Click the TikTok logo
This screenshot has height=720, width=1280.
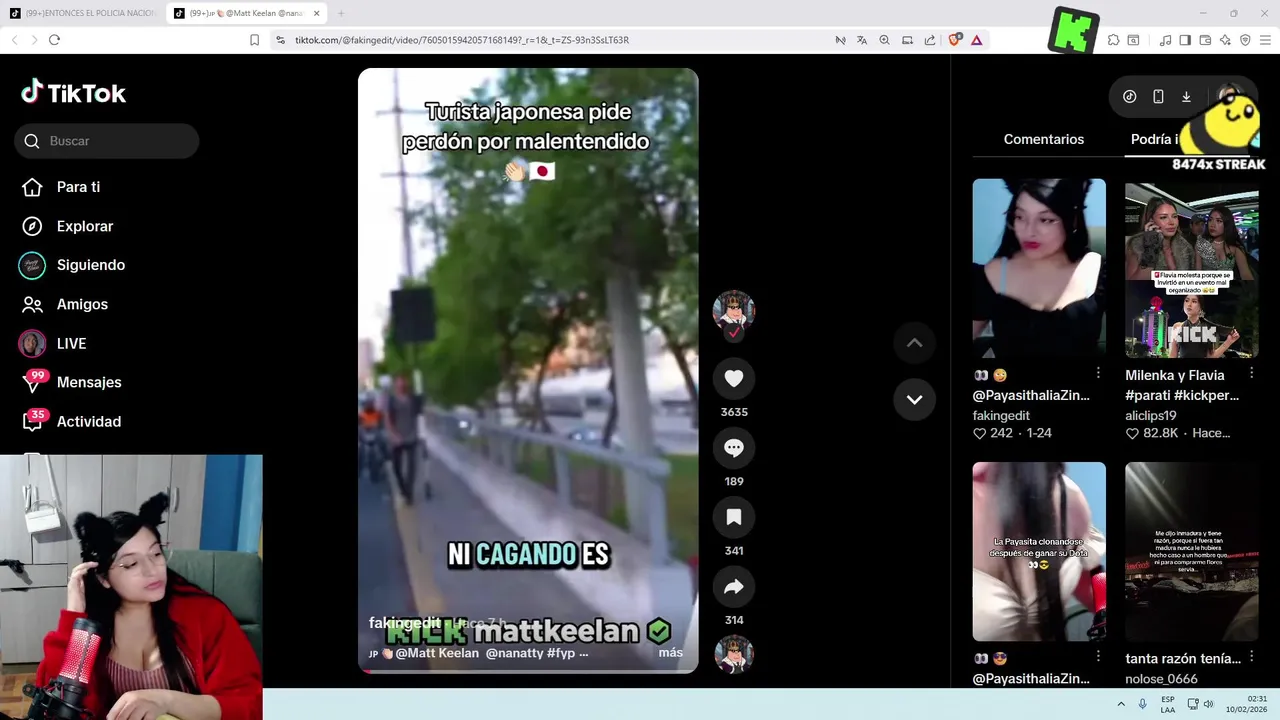coord(73,93)
